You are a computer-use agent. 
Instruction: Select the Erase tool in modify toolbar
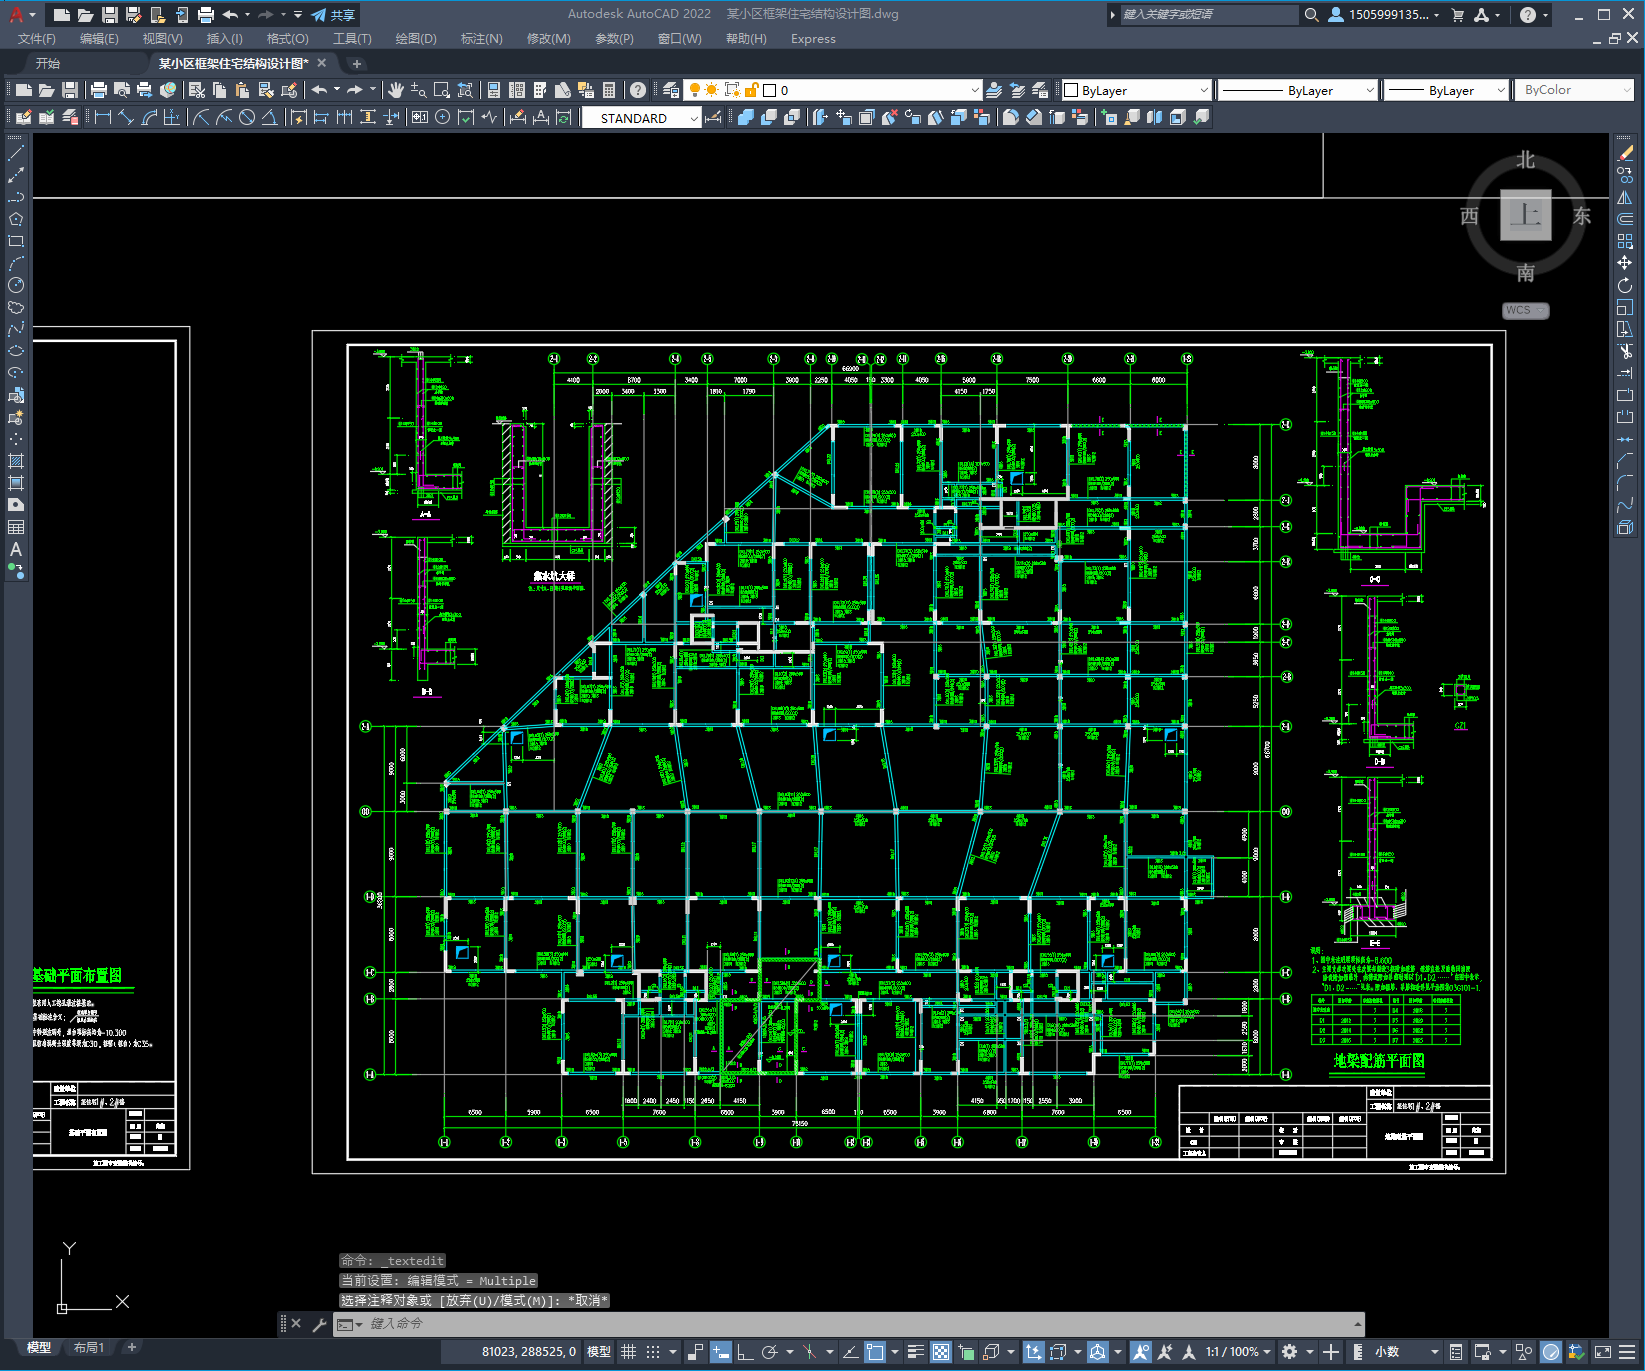click(1625, 153)
